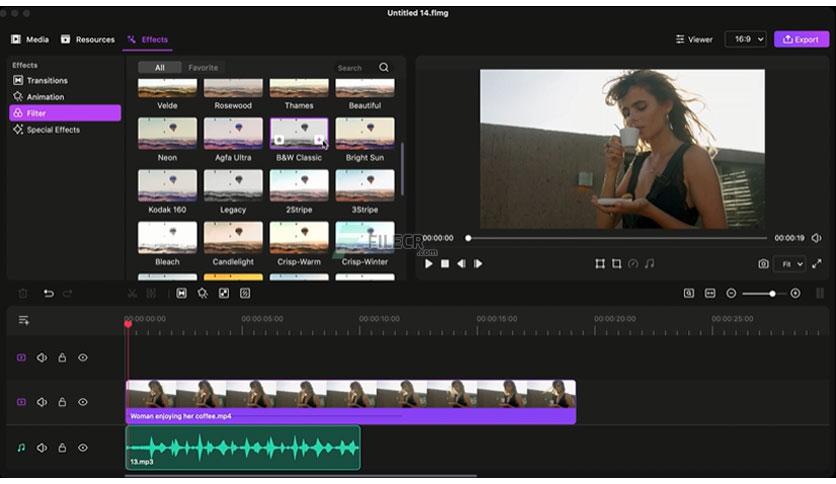This screenshot has height=484, width=836.
Task: Apply the Crisp-Warm filter
Action: coord(299,237)
